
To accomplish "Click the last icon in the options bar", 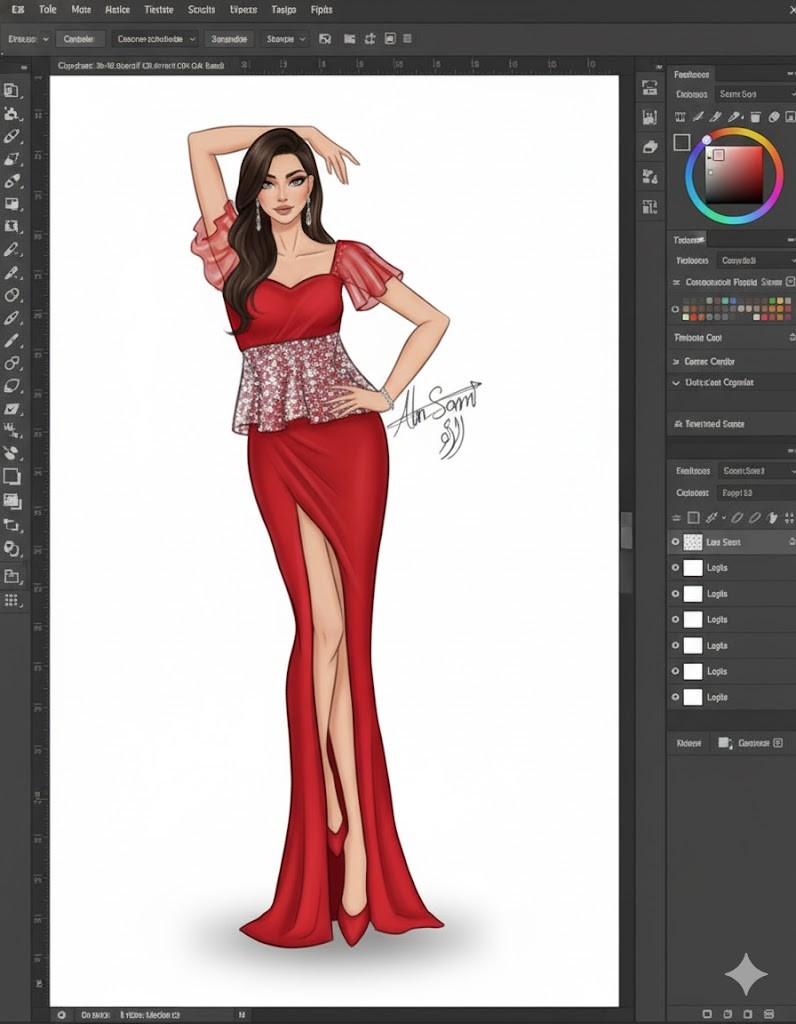I will coord(407,39).
